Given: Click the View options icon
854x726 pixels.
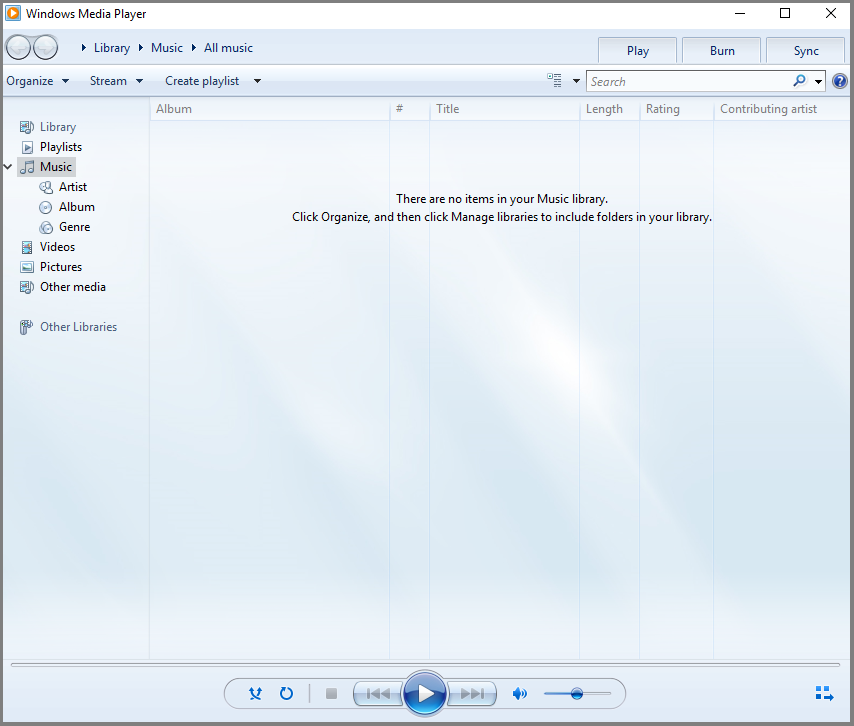Looking at the screenshot, I should pos(554,81).
